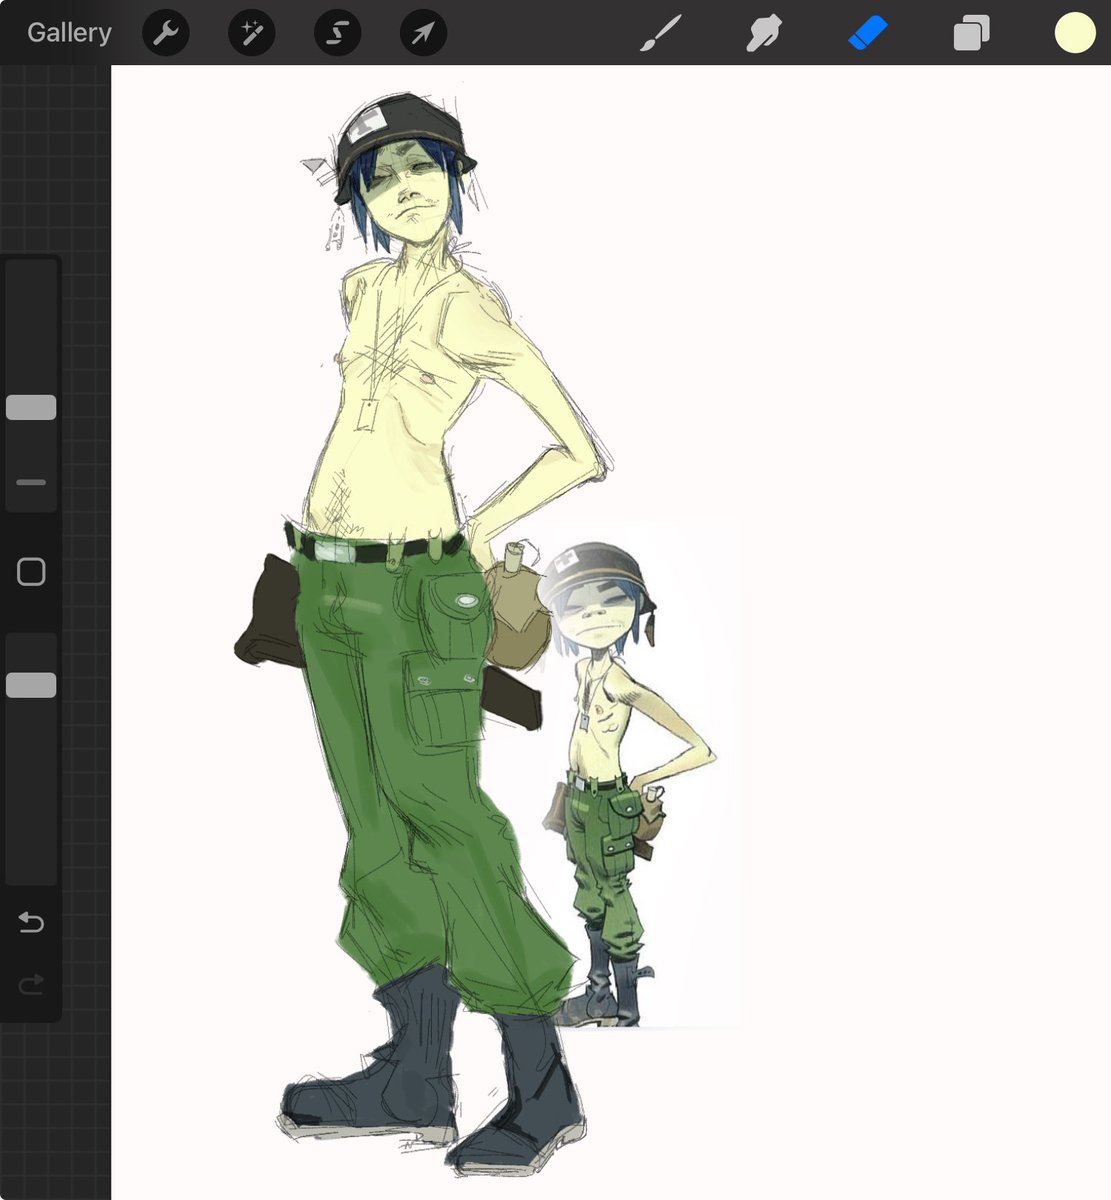Select the Brush tool
Viewport: 1111px width, 1200px height.
tap(660, 33)
